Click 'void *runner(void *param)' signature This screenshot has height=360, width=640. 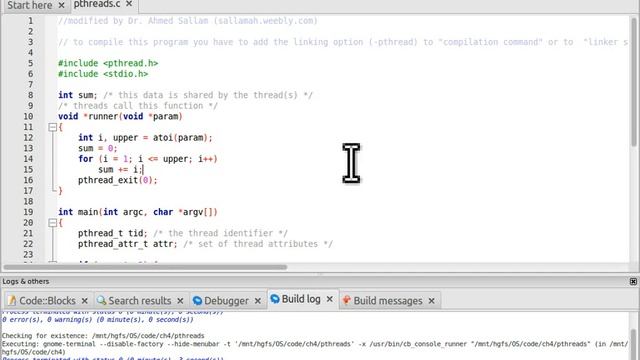click(120, 116)
